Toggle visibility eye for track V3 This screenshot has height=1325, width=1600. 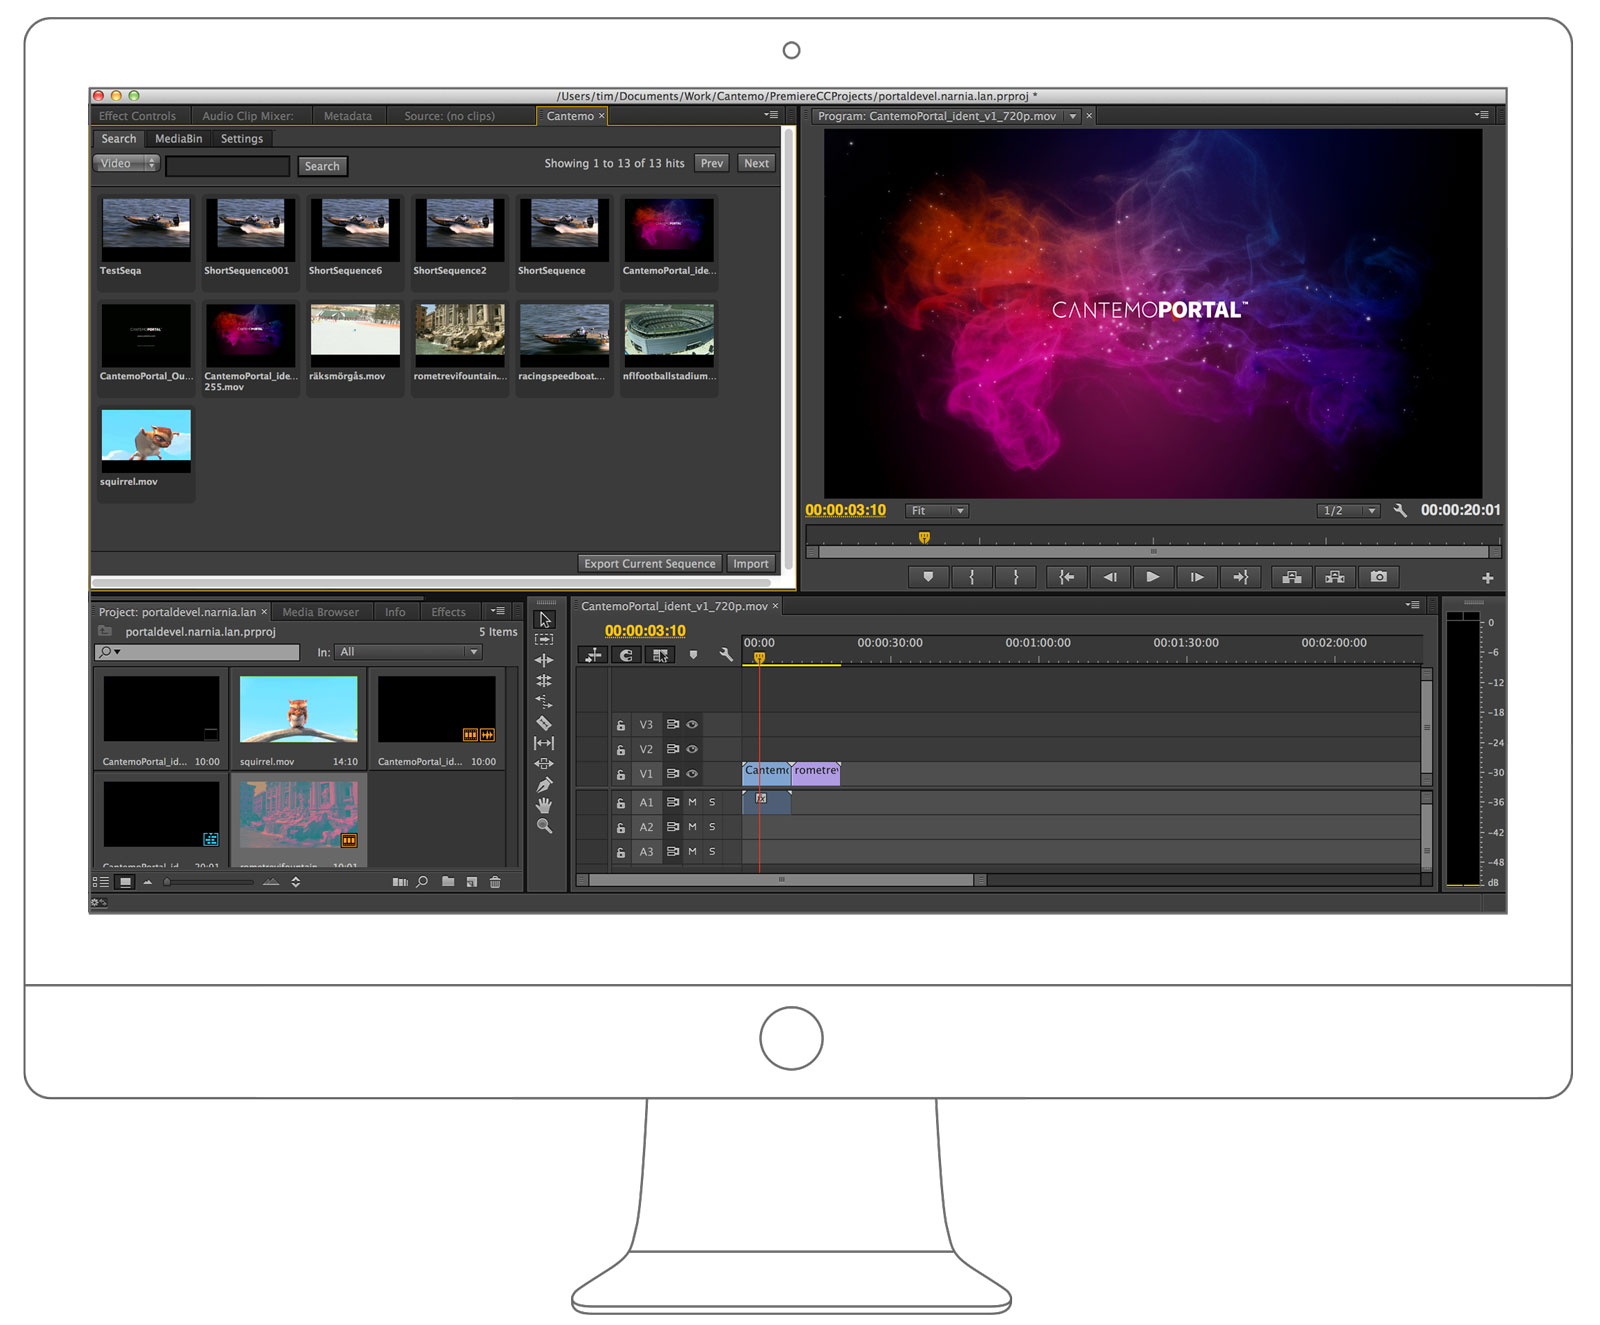coord(692,725)
